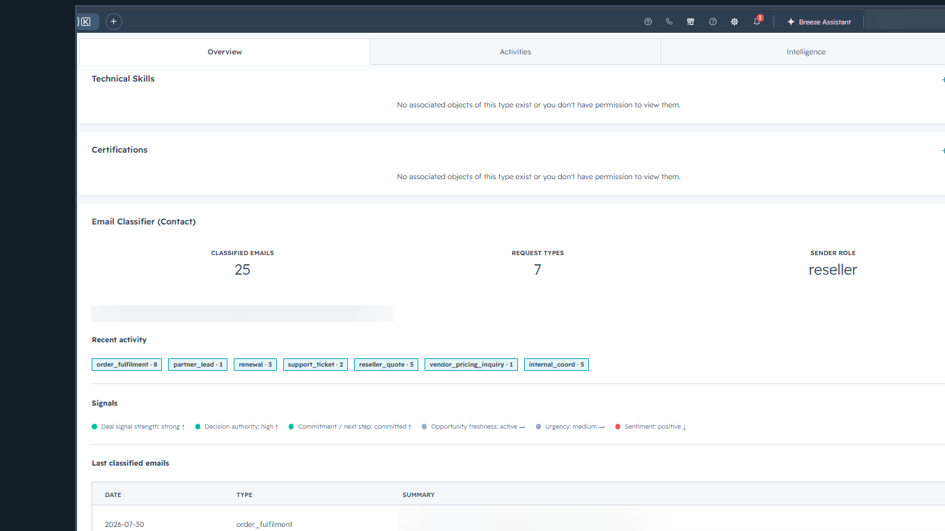Click the Opportunity freshness: active signal

pyautogui.click(x=473, y=427)
